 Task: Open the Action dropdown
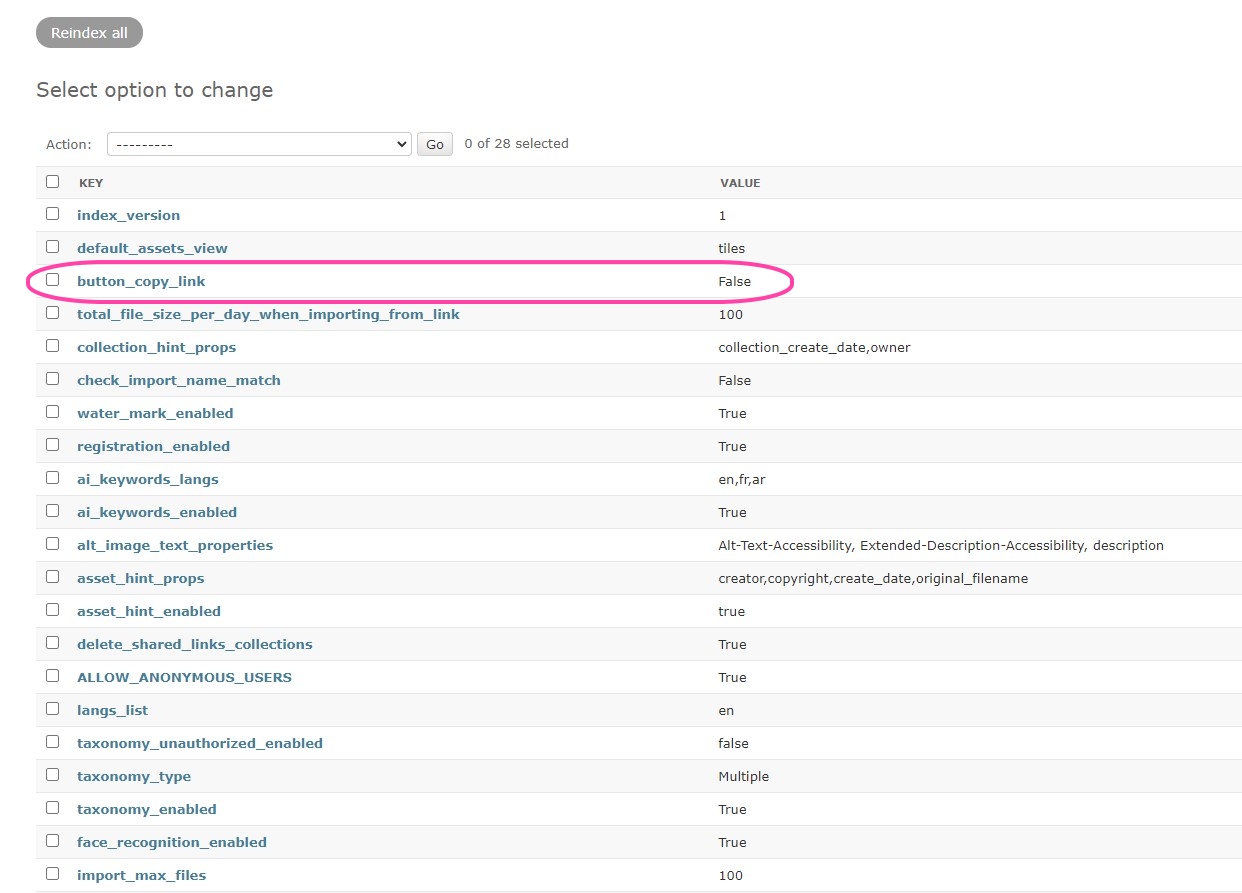coord(259,144)
